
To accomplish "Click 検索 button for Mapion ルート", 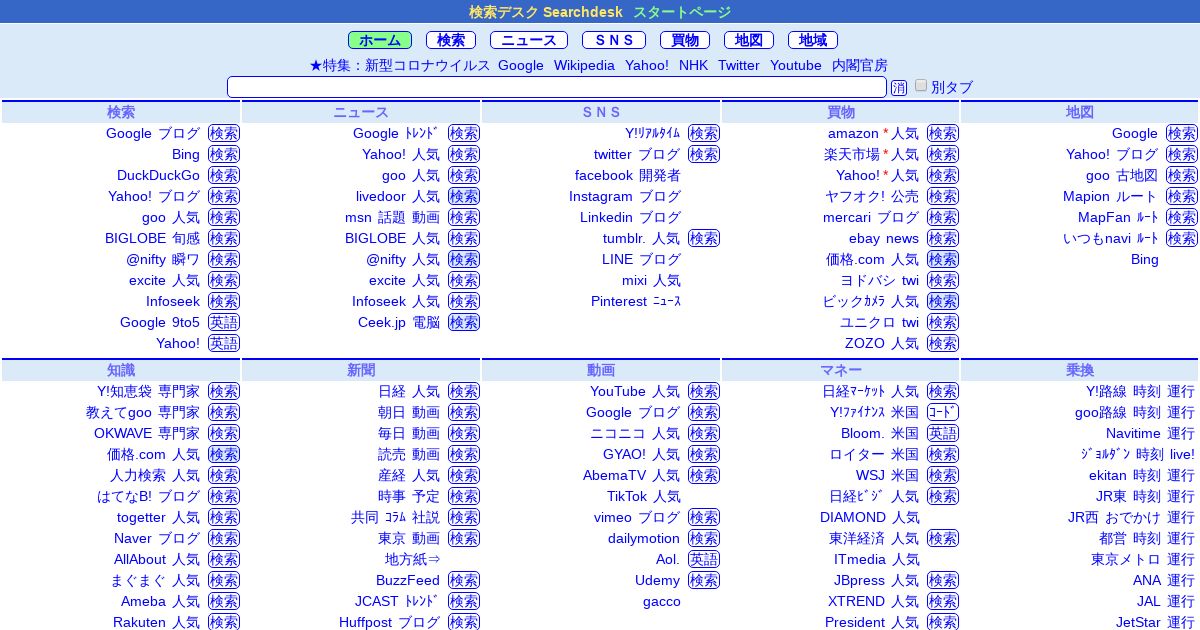I will (1182, 196).
